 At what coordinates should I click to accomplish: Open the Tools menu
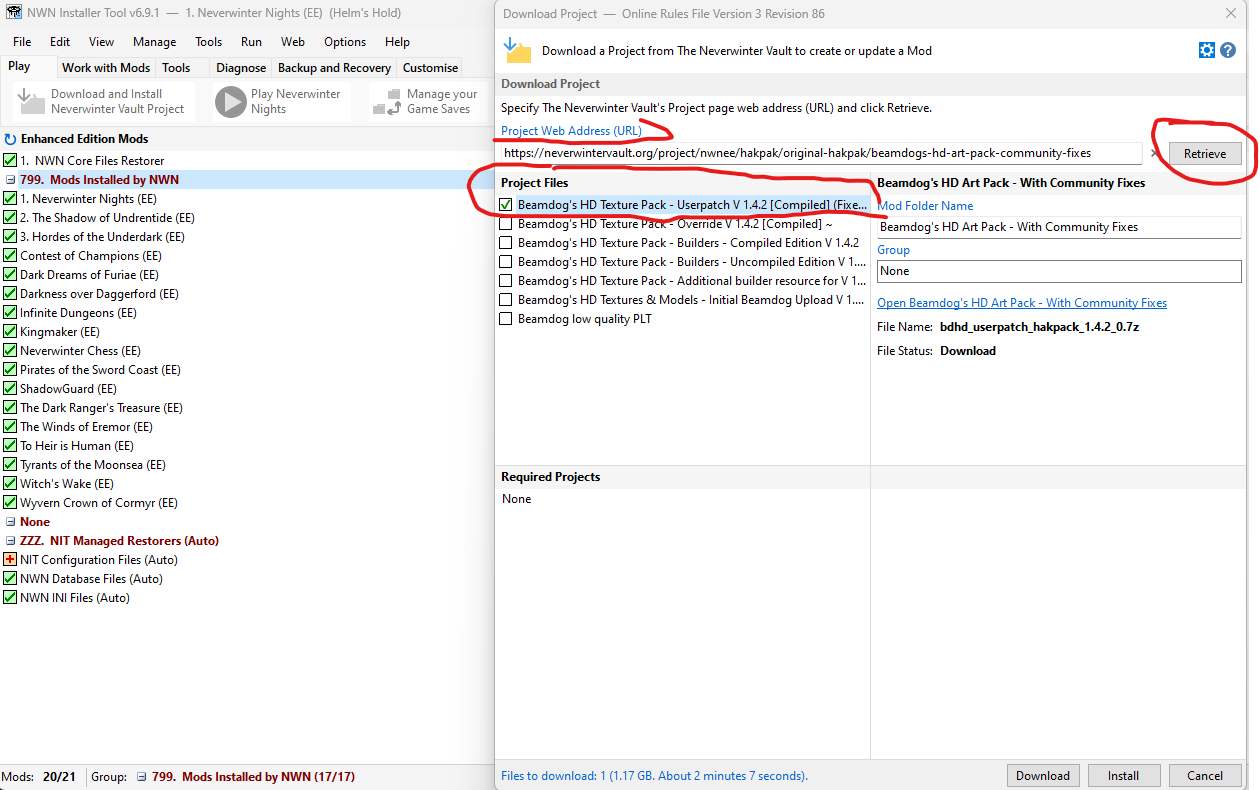click(x=209, y=42)
